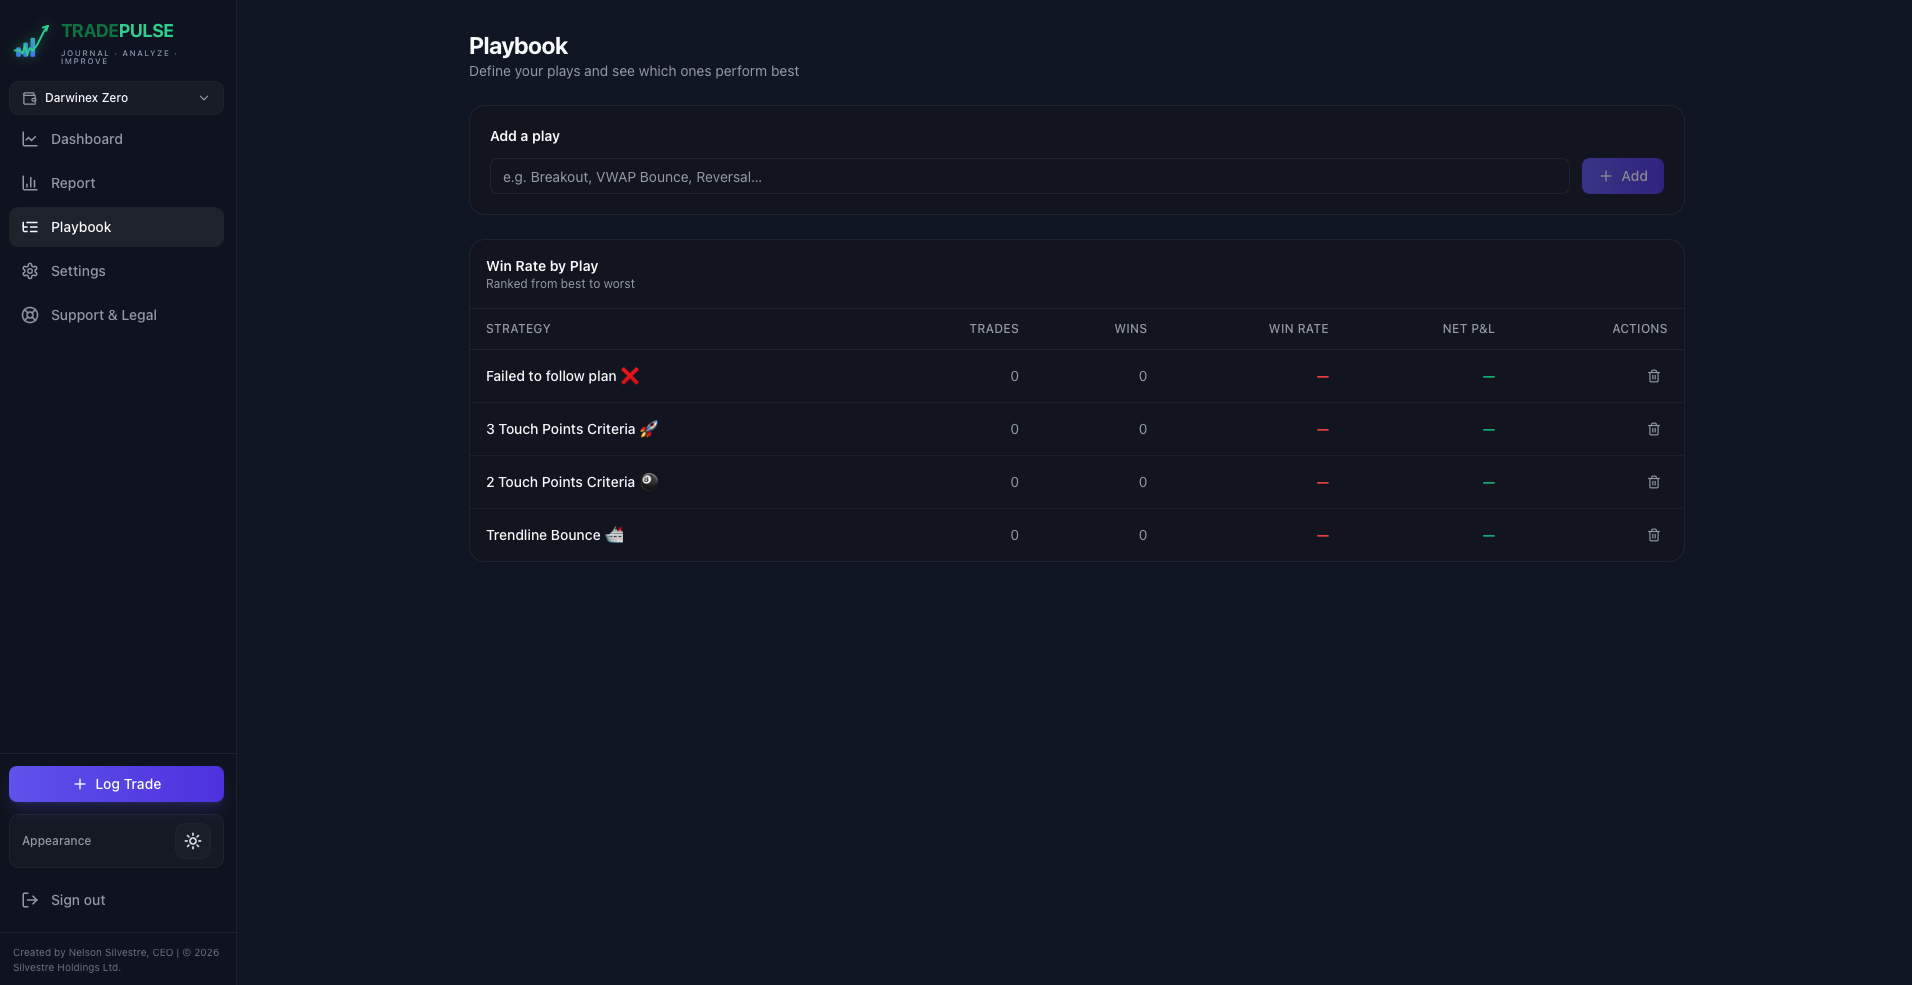Click the Settings gear icon
This screenshot has width=1912, height=985.
pyautogui.click(x=30, y=271)
